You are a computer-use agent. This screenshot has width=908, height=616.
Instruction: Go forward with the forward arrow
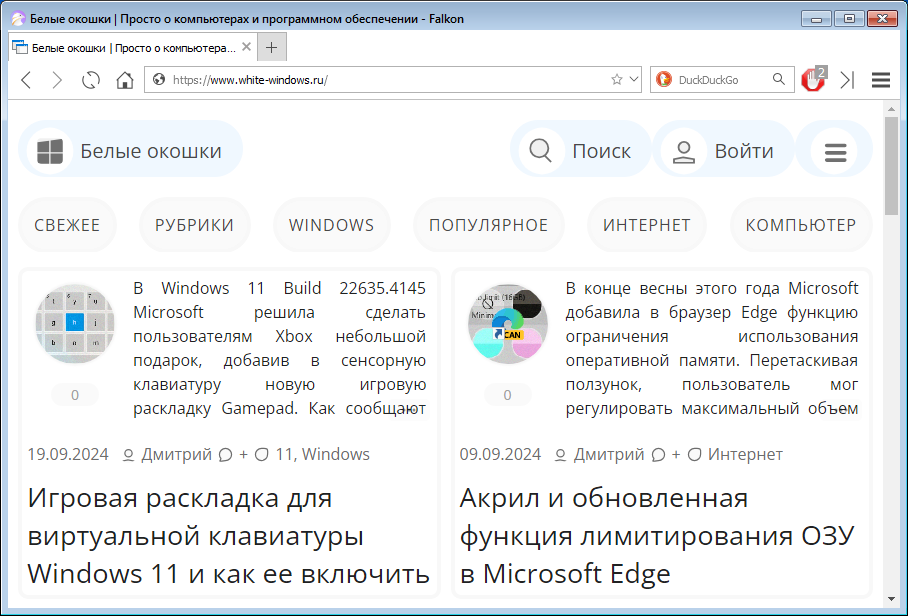coord(57,80)
